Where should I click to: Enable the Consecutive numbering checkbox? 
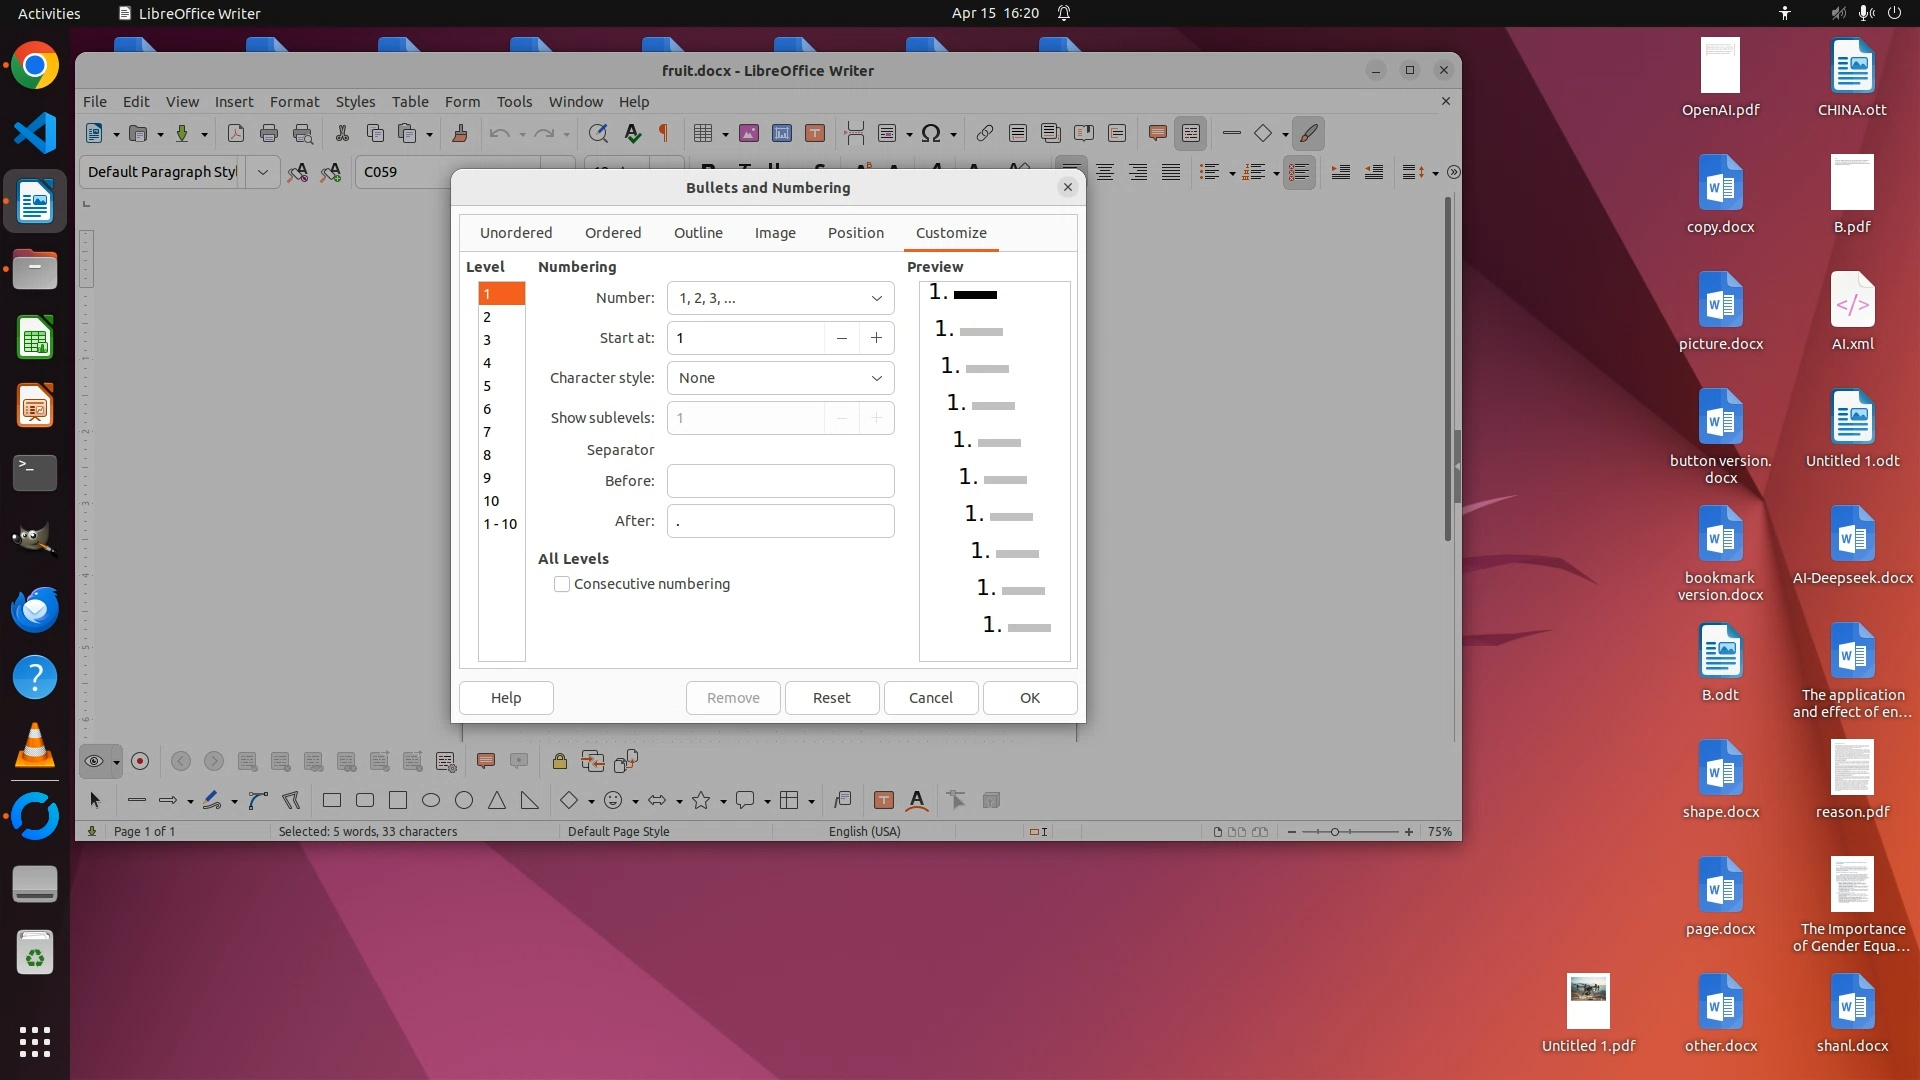[562, 584]
